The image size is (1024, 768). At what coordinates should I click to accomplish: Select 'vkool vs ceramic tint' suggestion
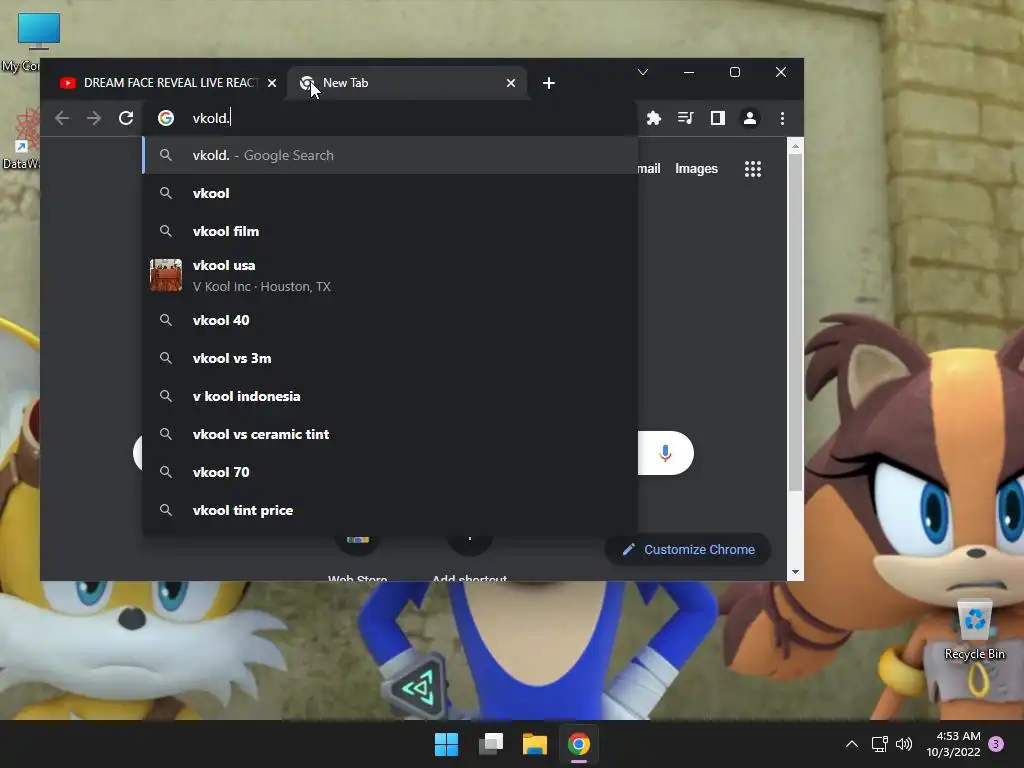tap(390, 434)
